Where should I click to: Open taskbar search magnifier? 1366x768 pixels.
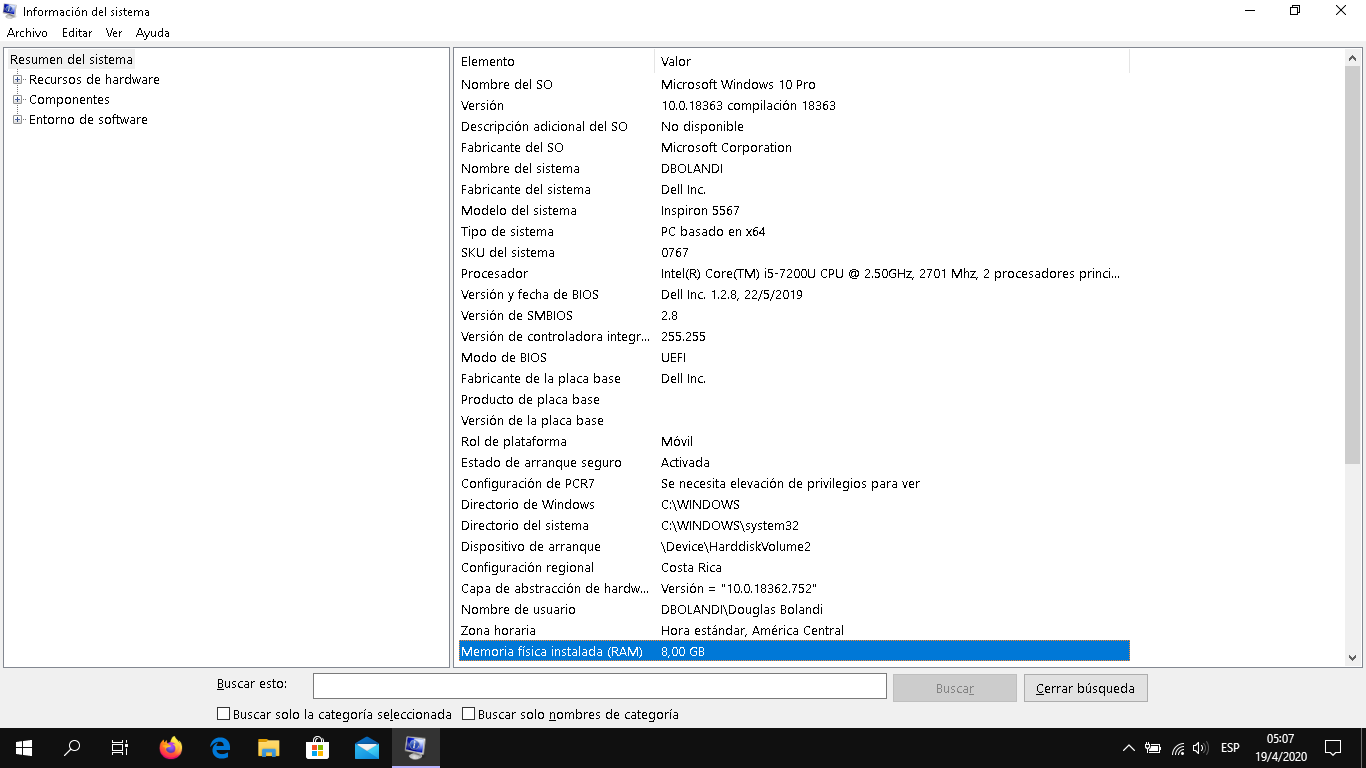tap(72, 747)
